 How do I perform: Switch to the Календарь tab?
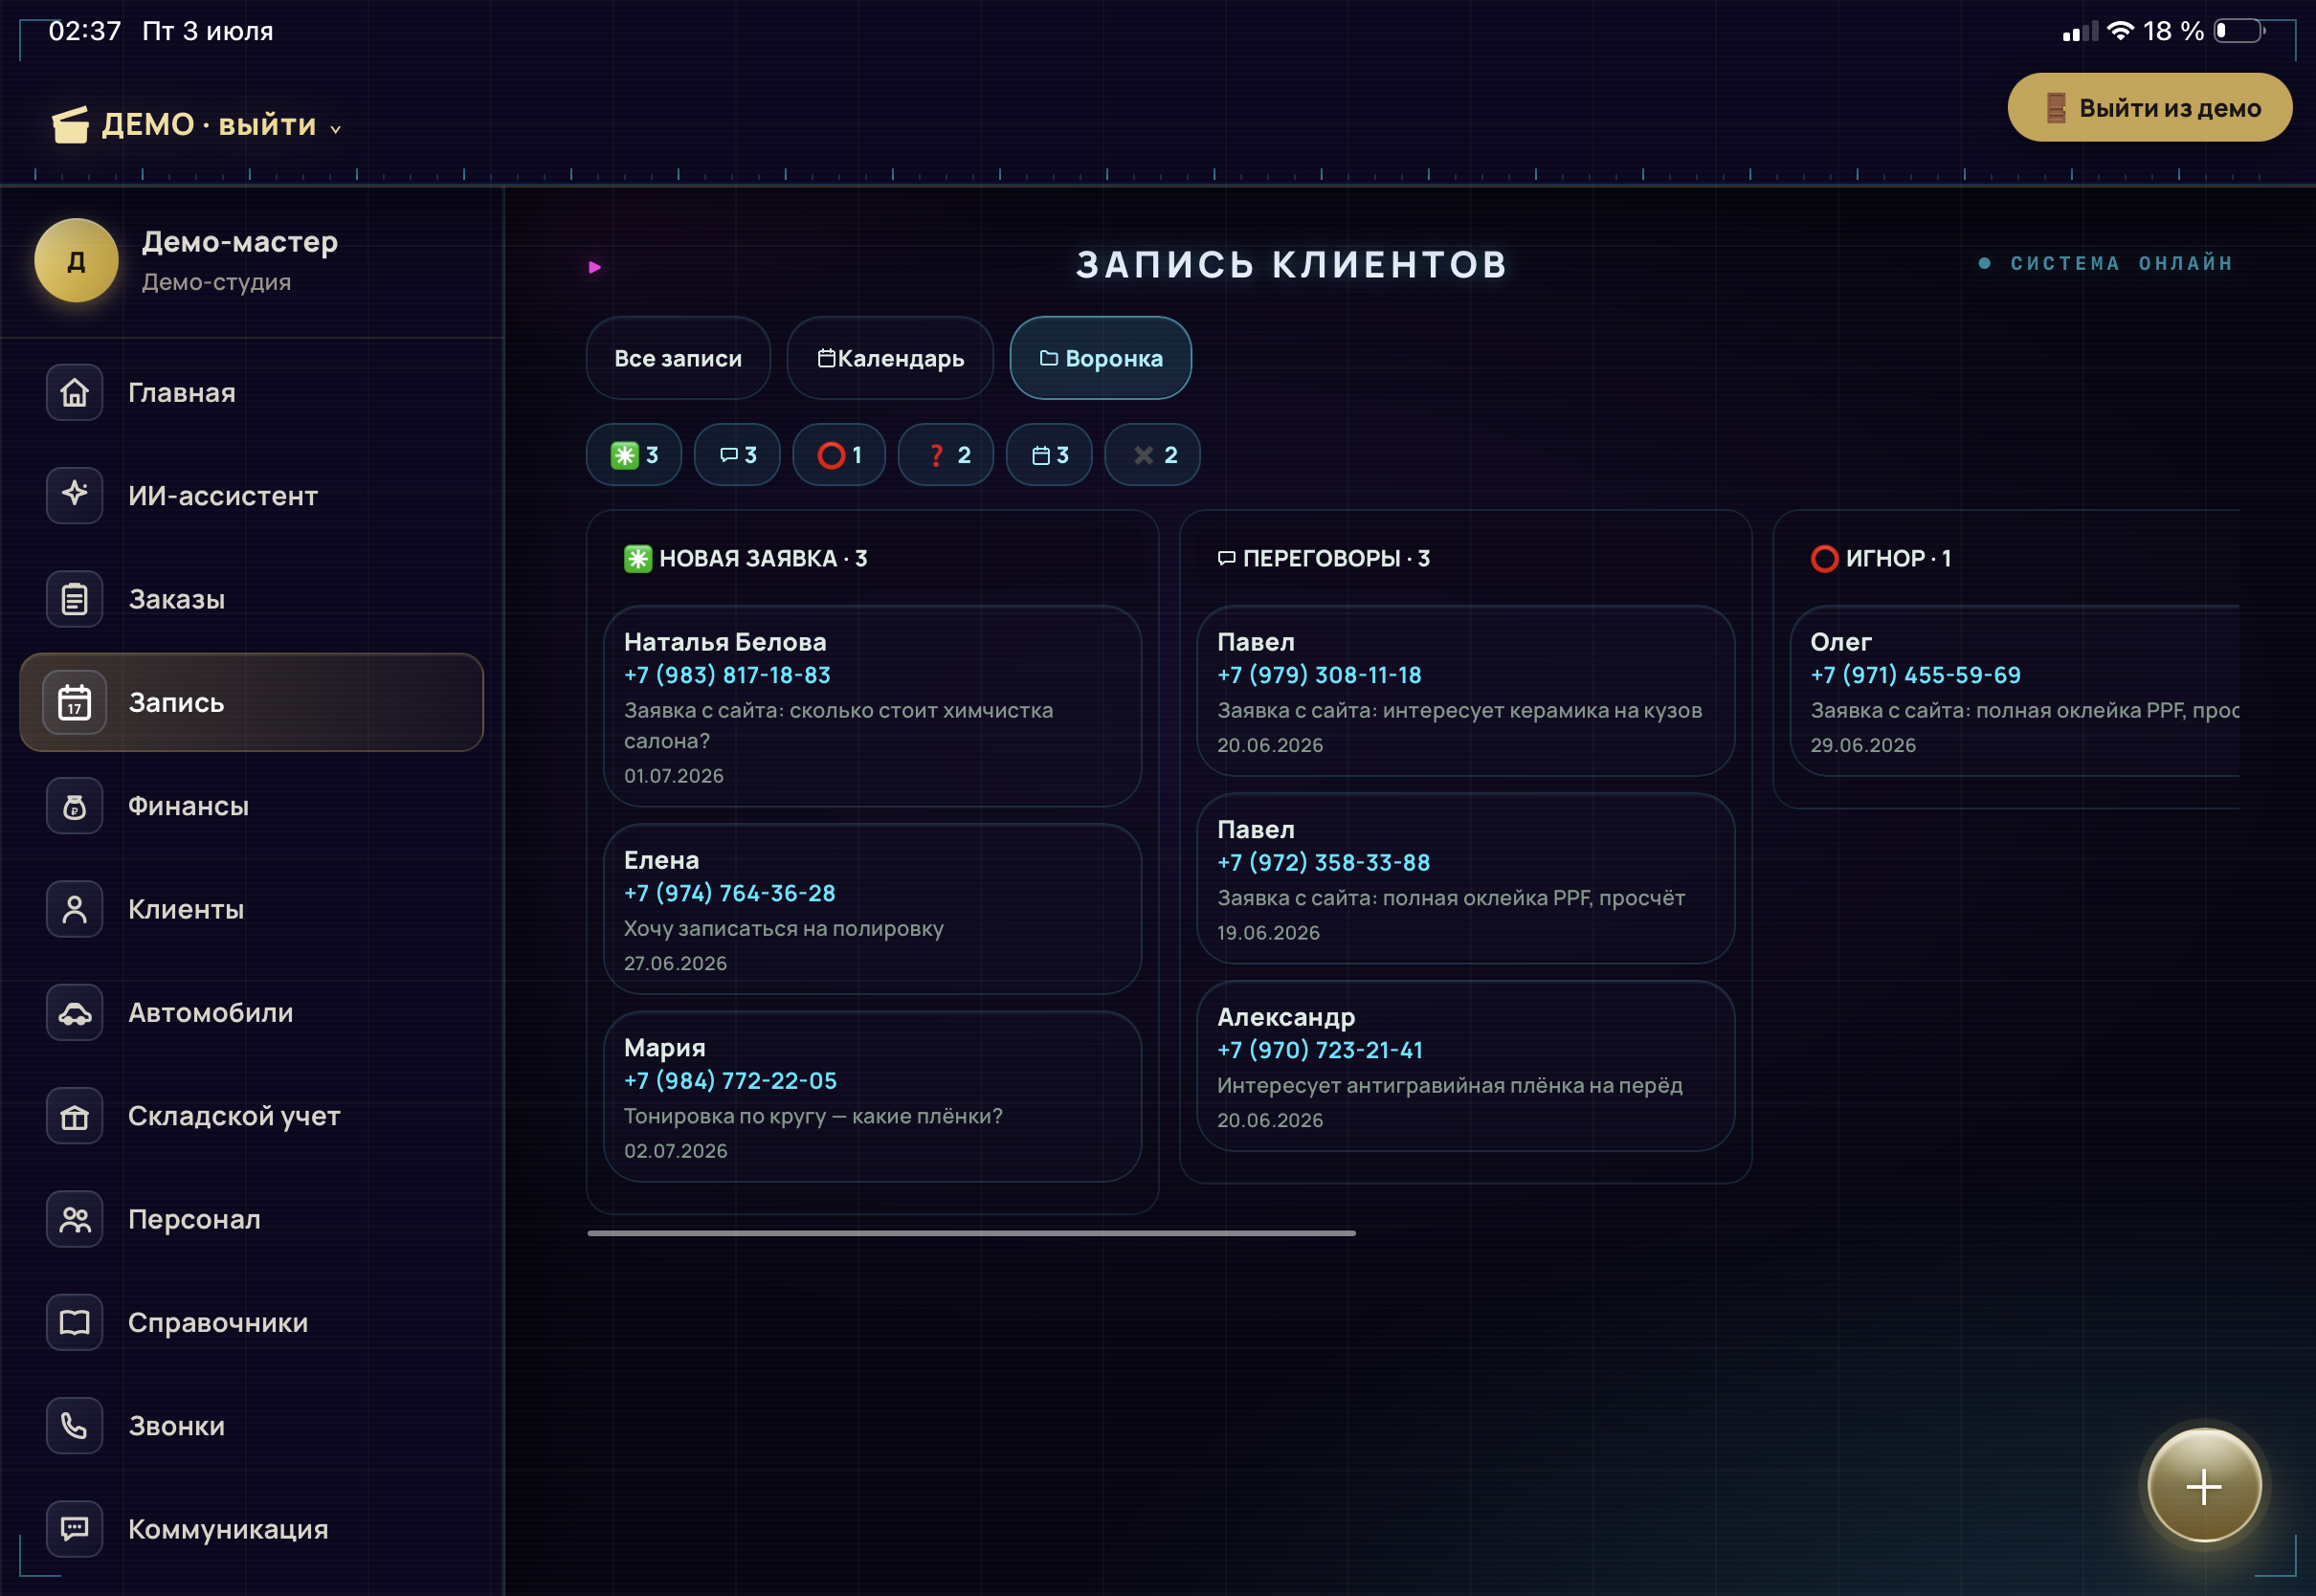[x=890, y=358]
